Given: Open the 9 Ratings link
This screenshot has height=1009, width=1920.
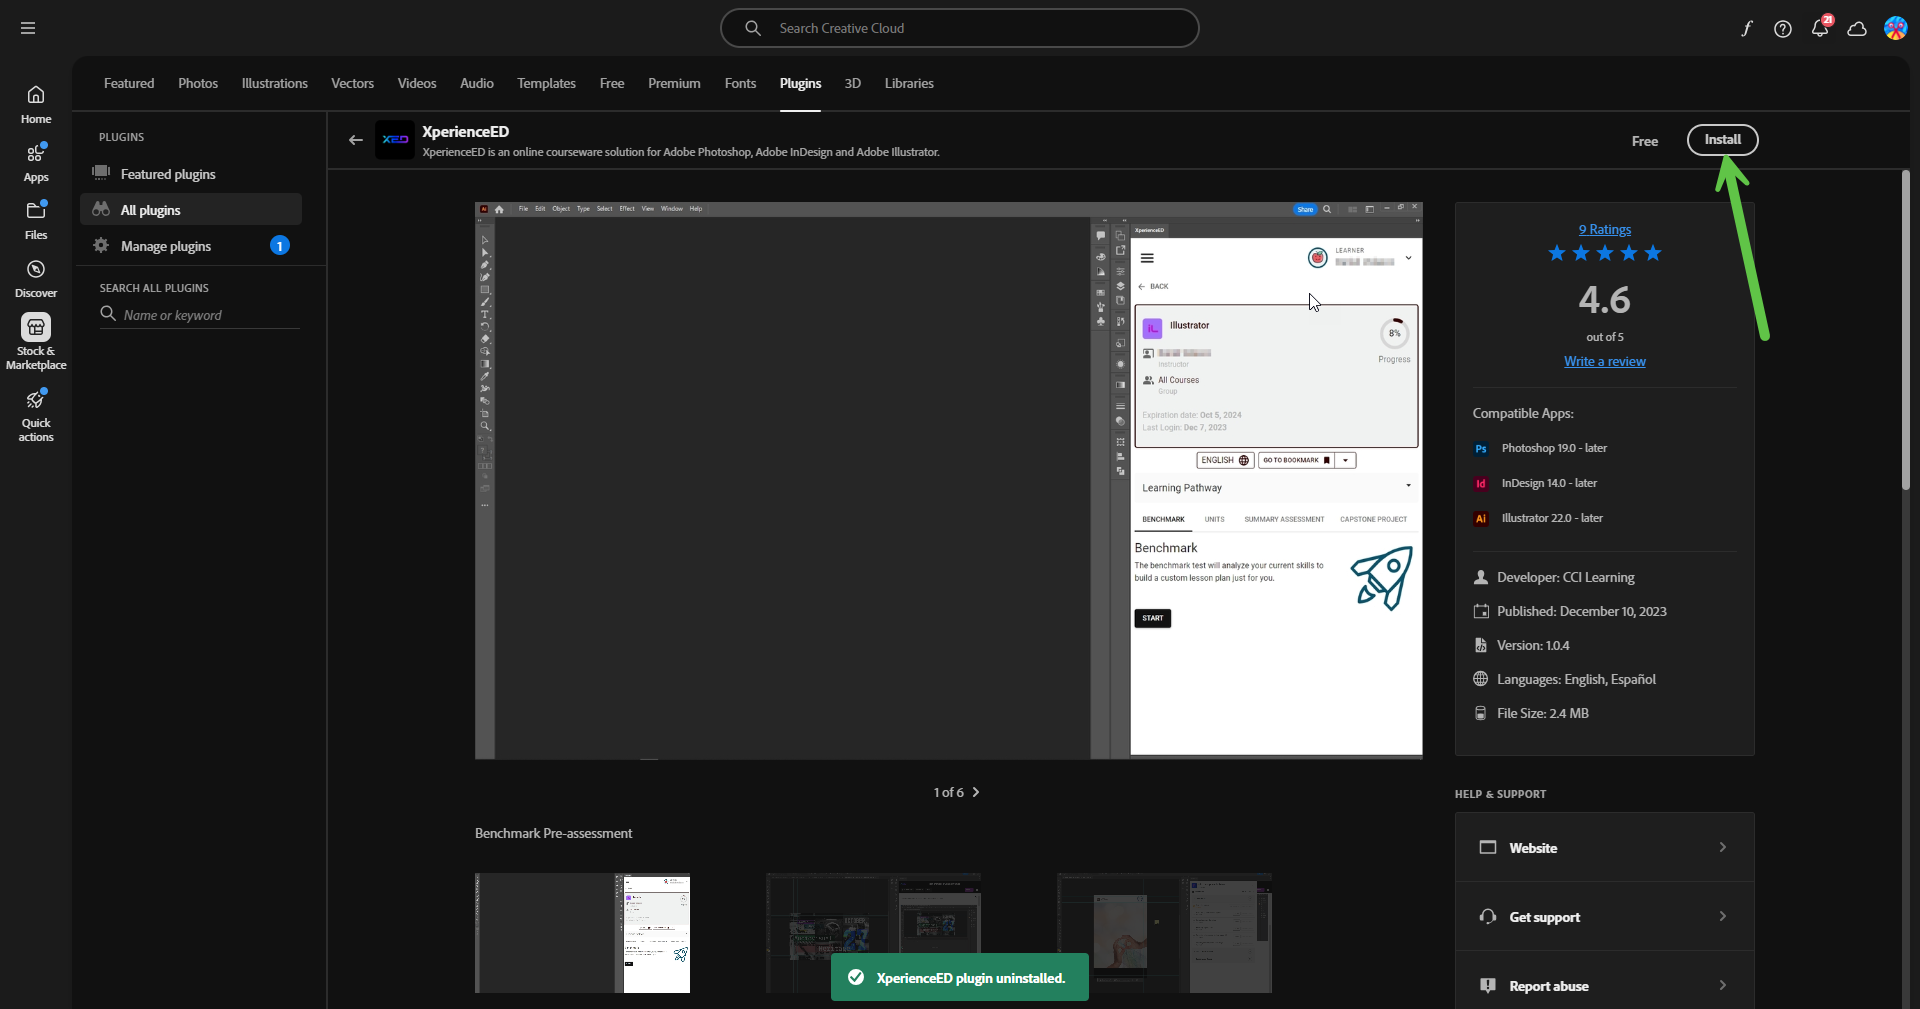Looking at the screenshot, I should pyautogui.click(x=1604, y=229).
